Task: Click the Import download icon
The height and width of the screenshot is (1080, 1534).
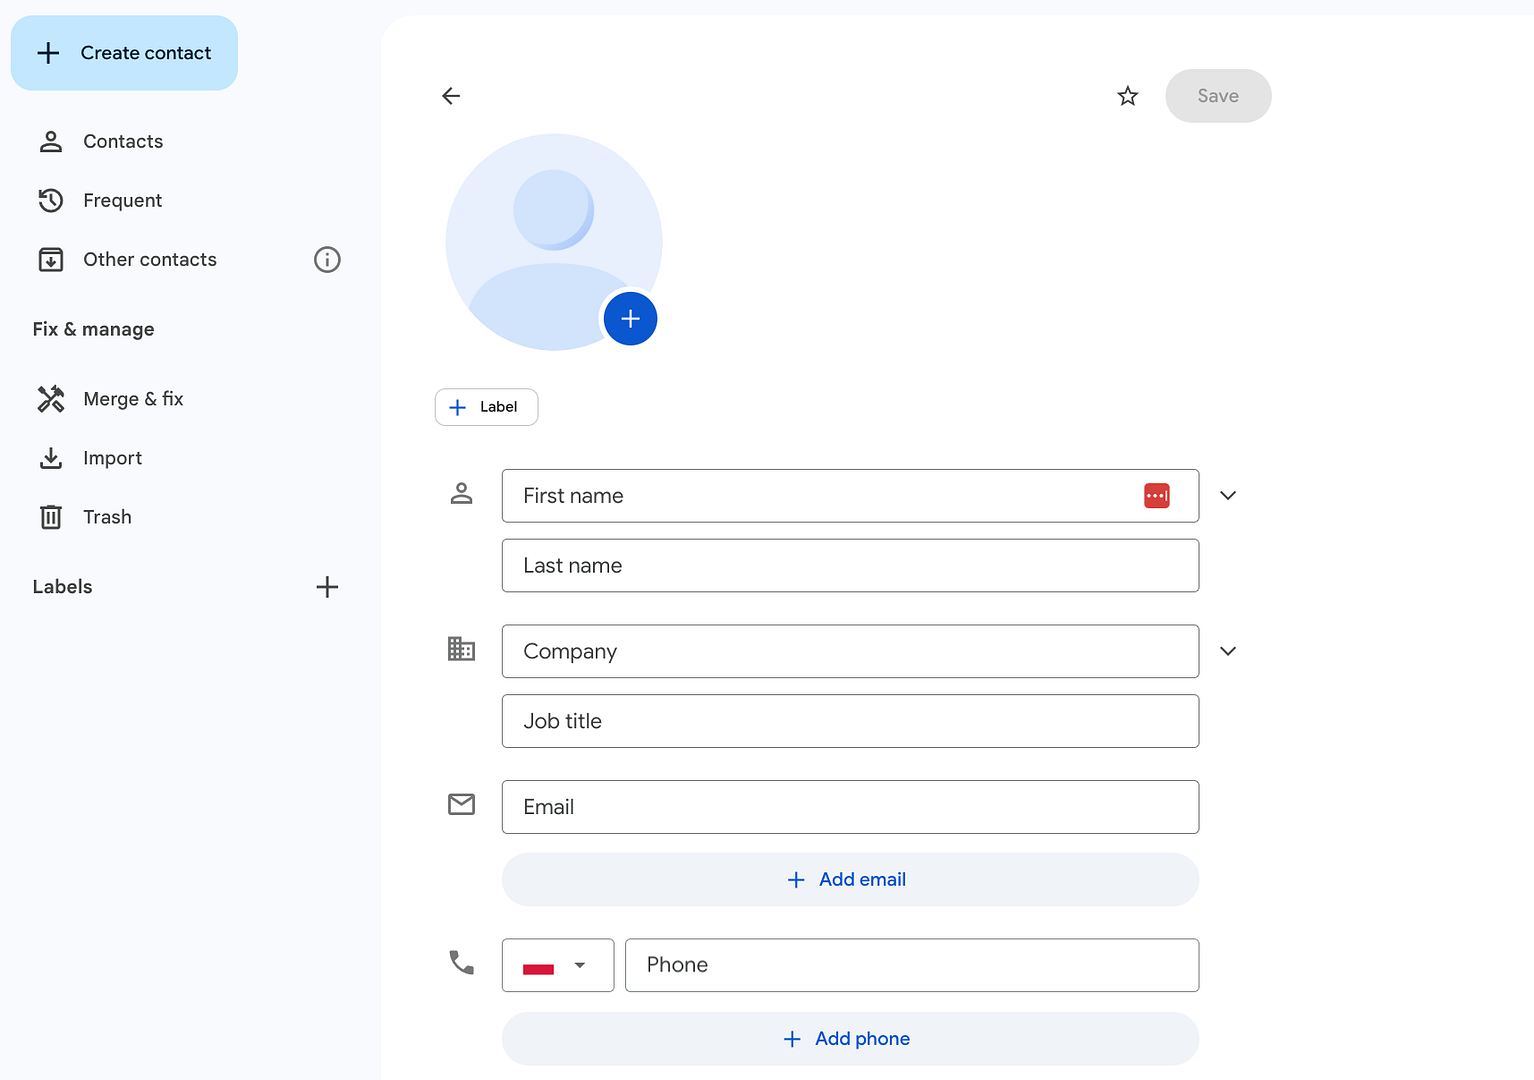Action: click(51, 458)
